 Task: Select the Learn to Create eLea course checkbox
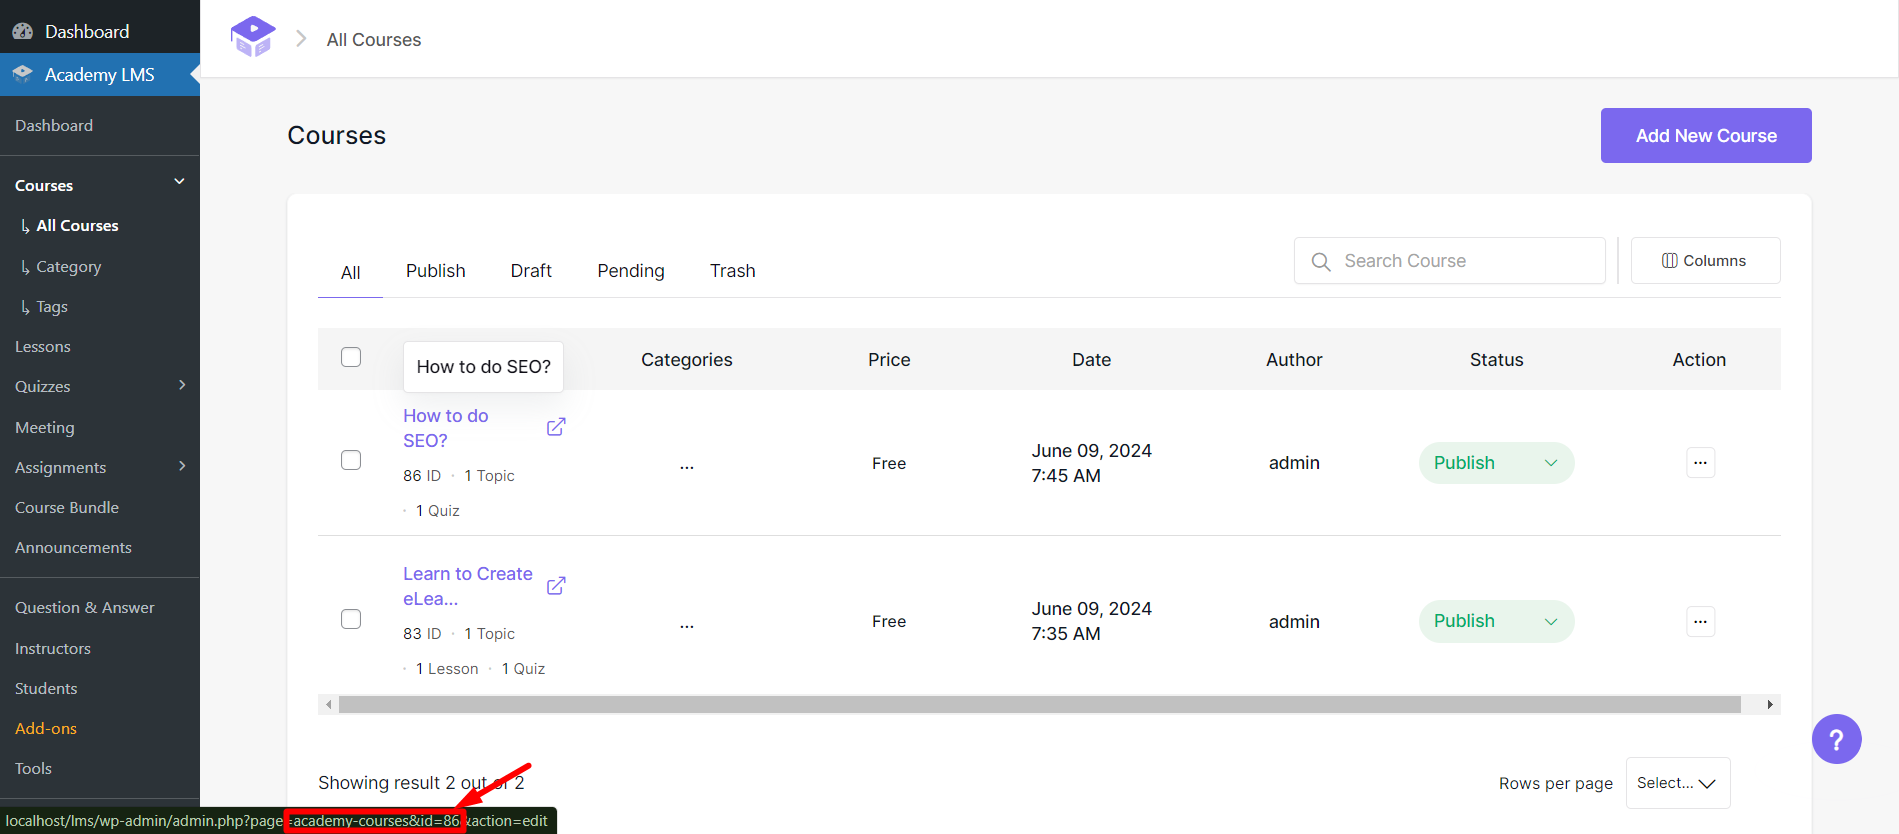[351, 619]
